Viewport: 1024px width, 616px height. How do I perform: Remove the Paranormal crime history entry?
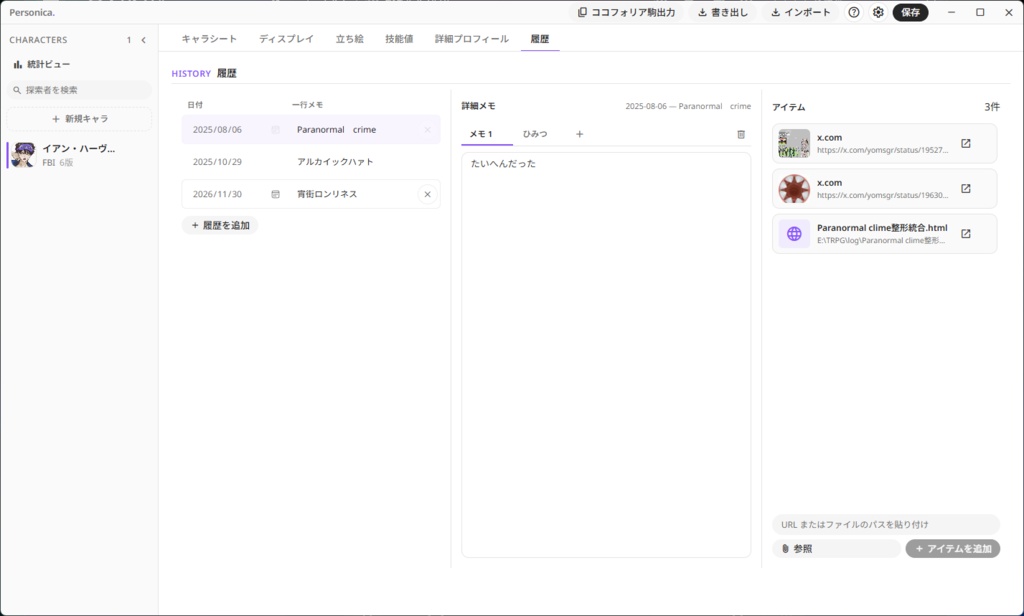427,129
